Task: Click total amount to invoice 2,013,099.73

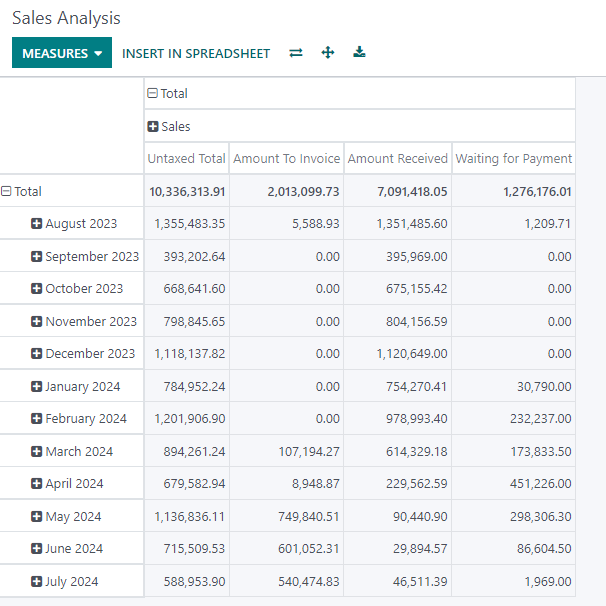Action: tap(286, 191)
